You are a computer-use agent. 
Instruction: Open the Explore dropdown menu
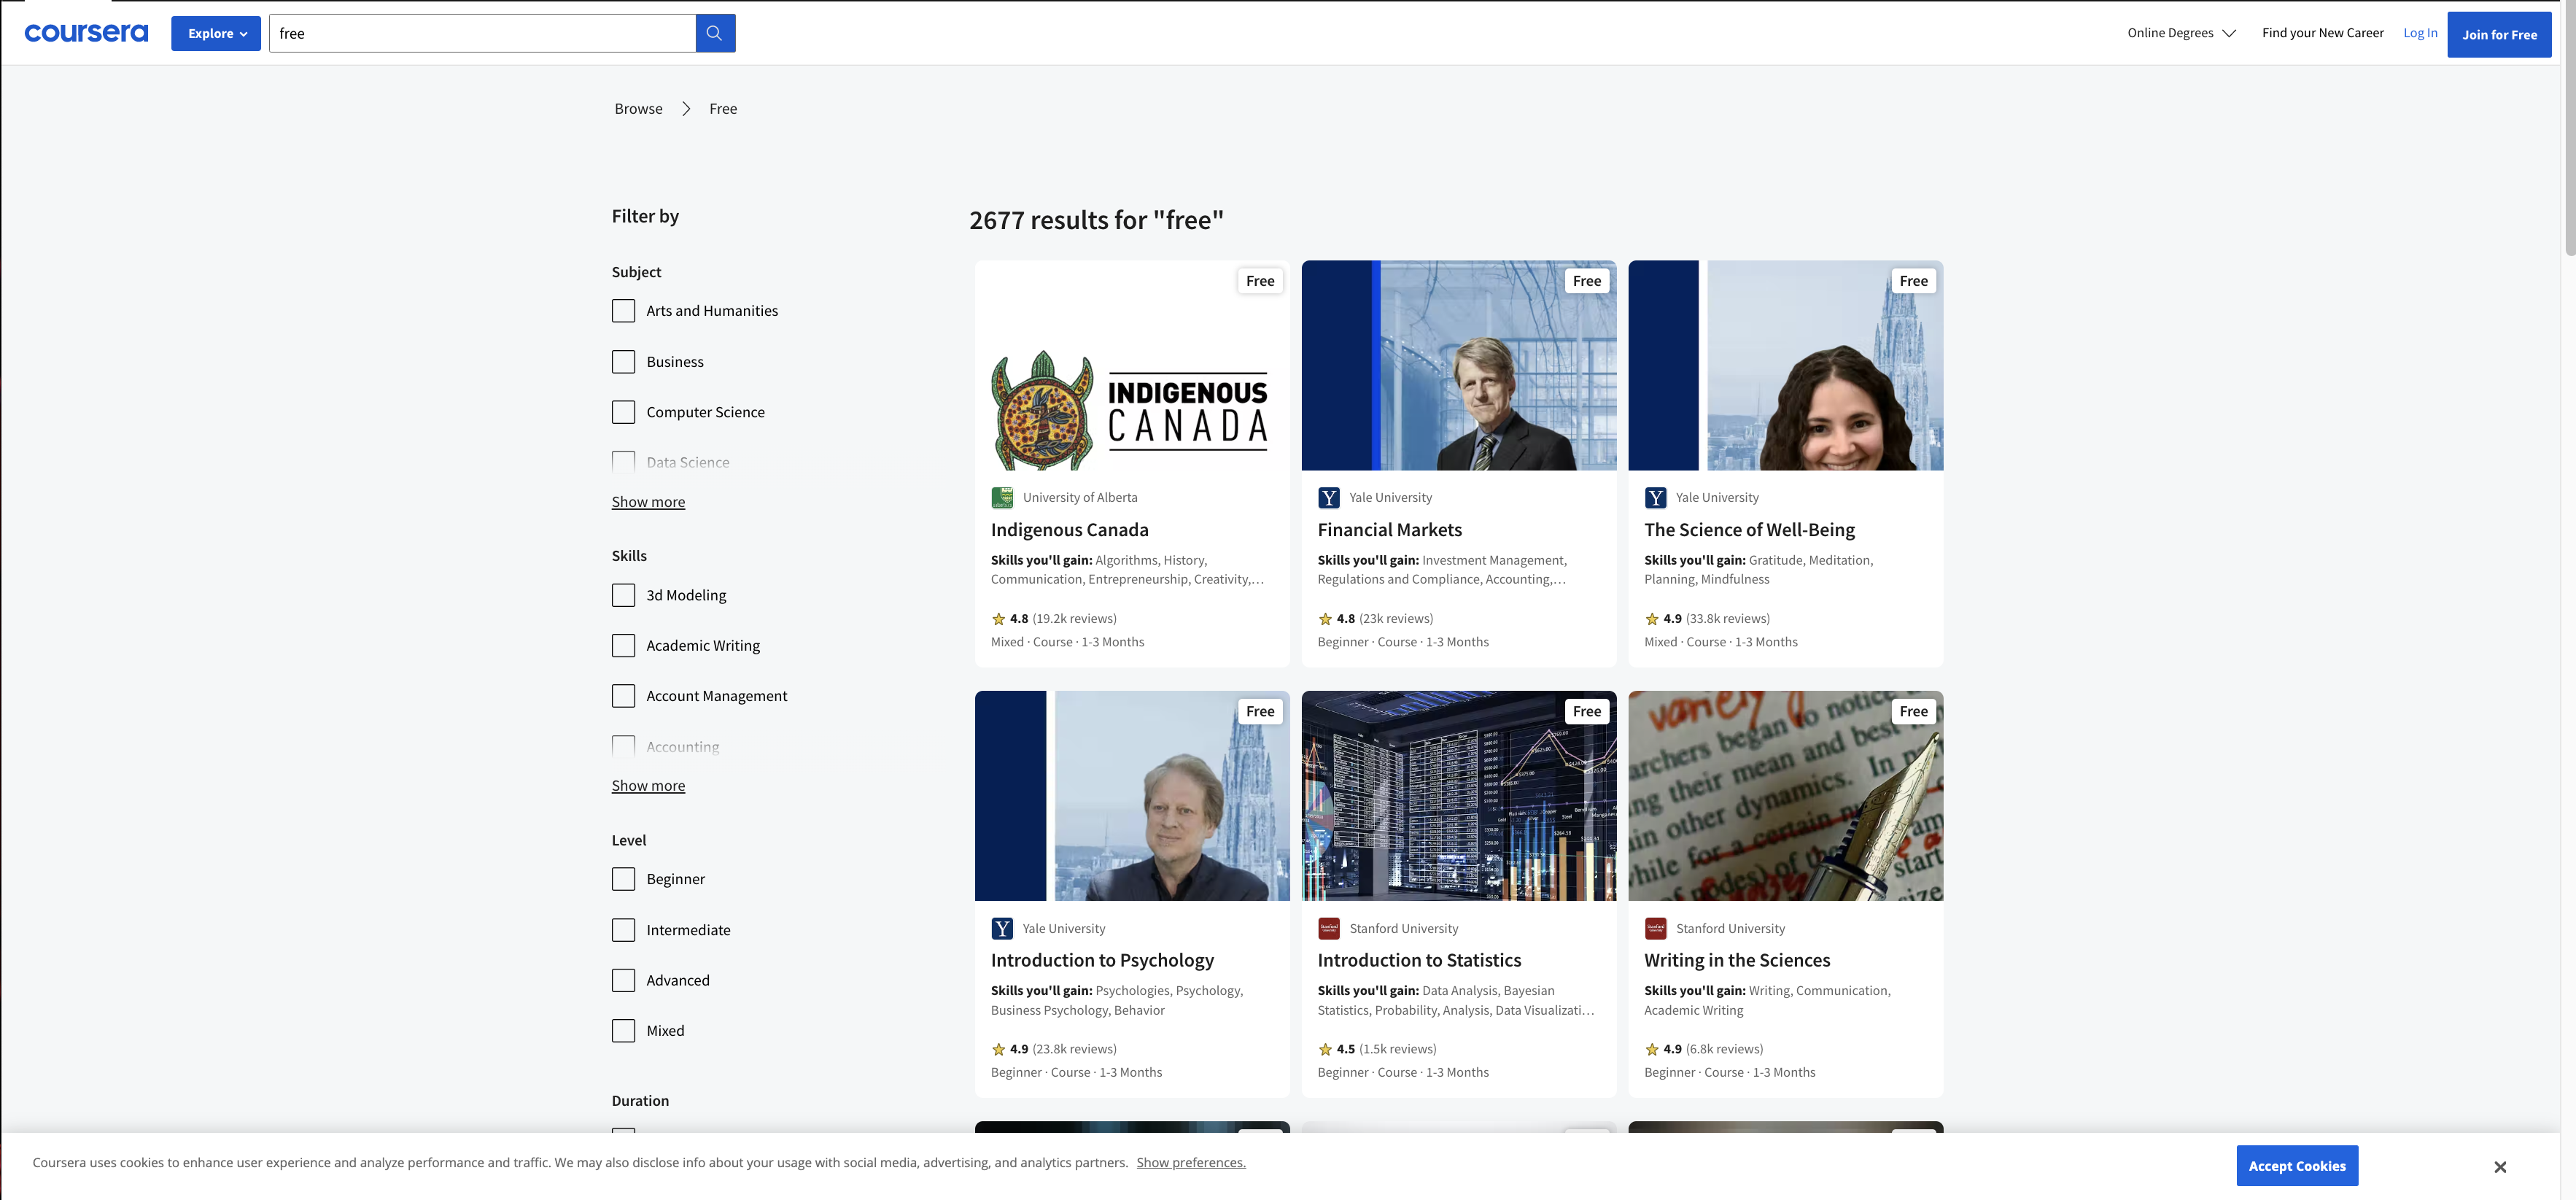point(216,33)
